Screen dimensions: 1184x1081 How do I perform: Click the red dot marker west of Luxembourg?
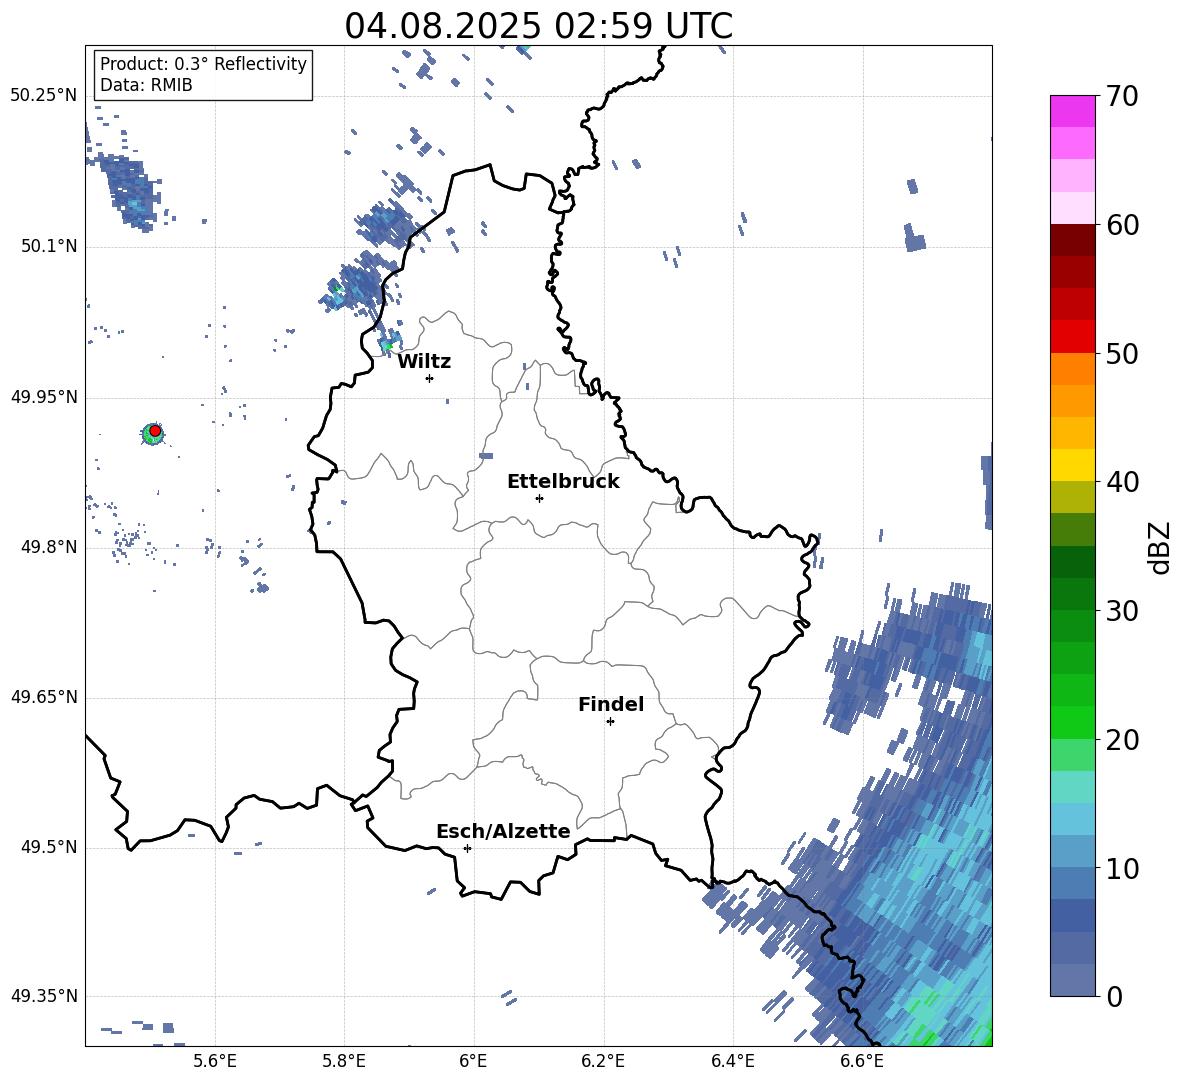[x=155, y=431]
